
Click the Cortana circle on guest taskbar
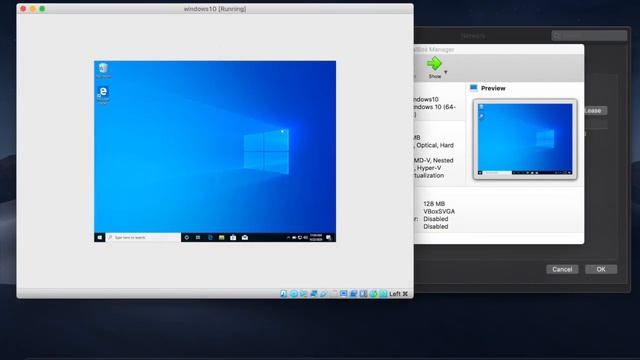pos(187,237)
